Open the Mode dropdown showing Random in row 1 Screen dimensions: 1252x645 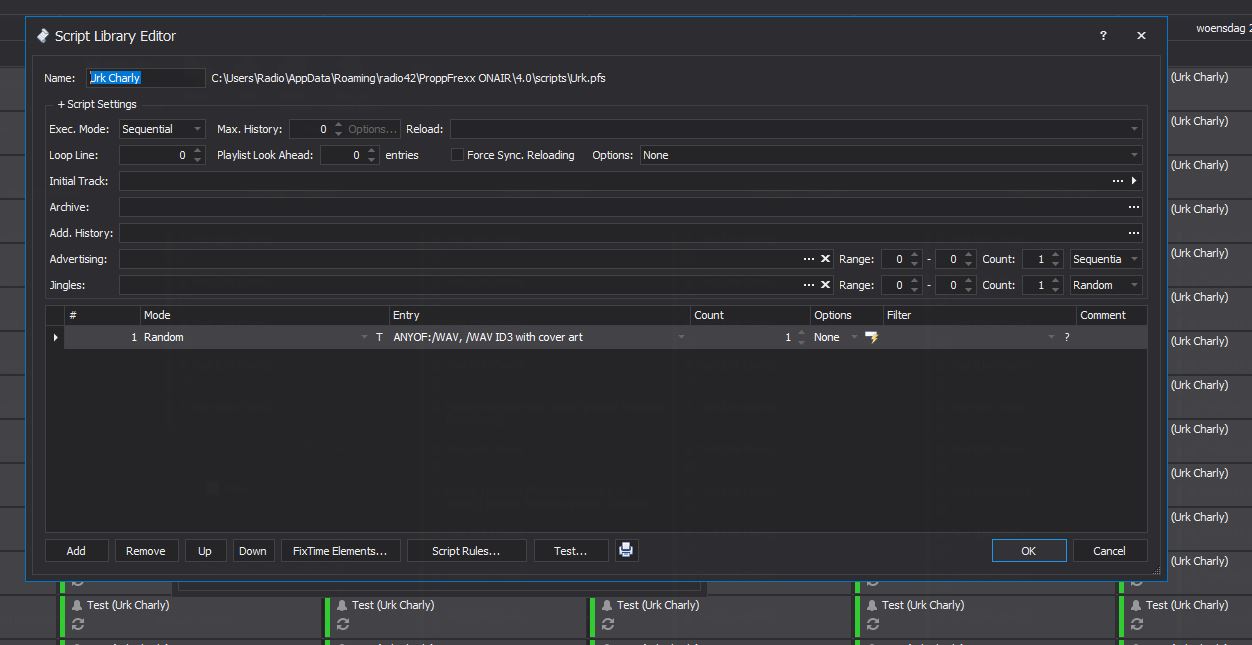(x=364, y=338)
